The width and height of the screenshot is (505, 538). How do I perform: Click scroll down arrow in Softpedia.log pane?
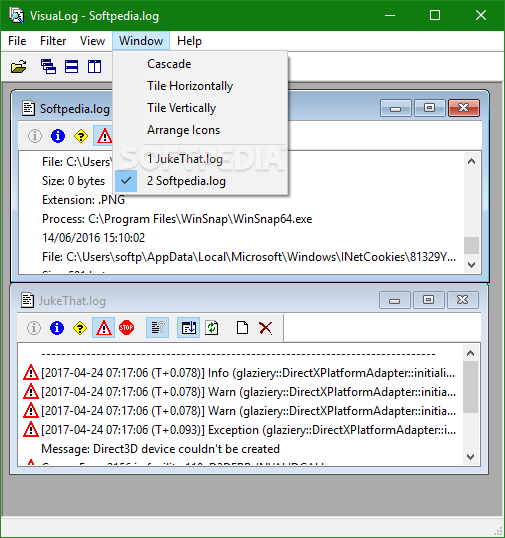click(x=471, y=265)
